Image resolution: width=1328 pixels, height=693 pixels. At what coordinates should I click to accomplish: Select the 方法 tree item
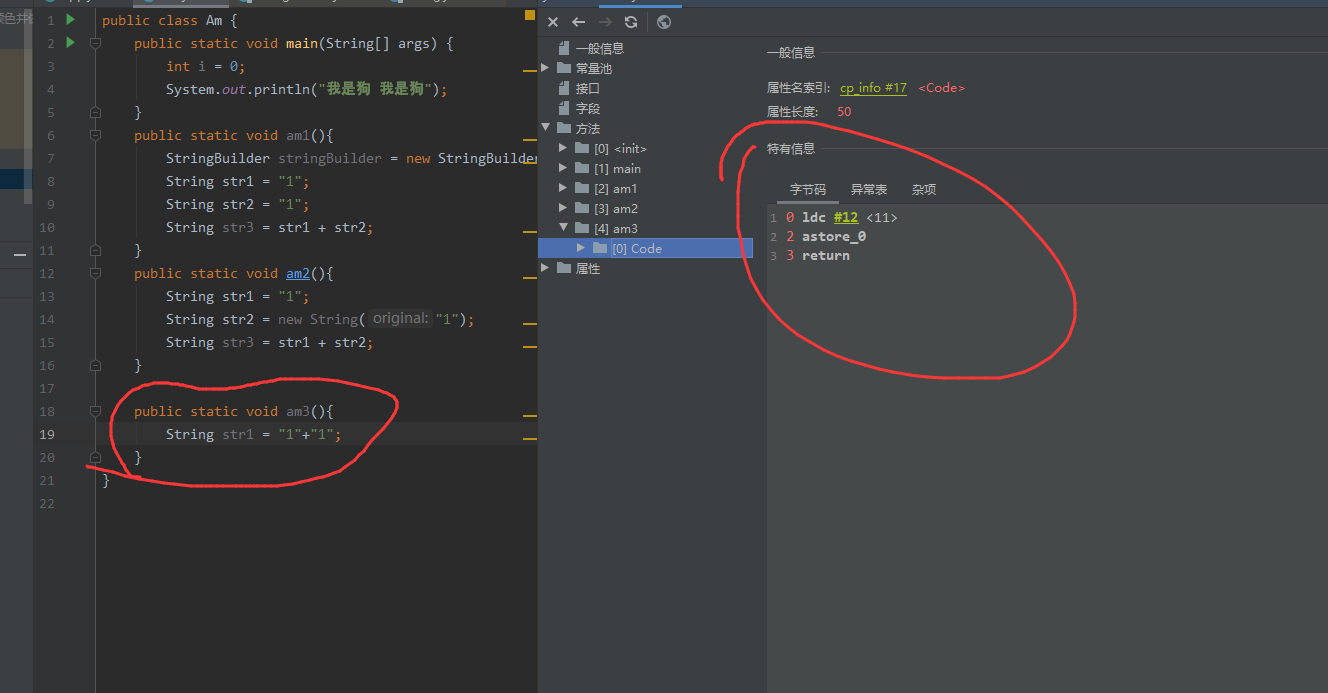click(588, 128)
